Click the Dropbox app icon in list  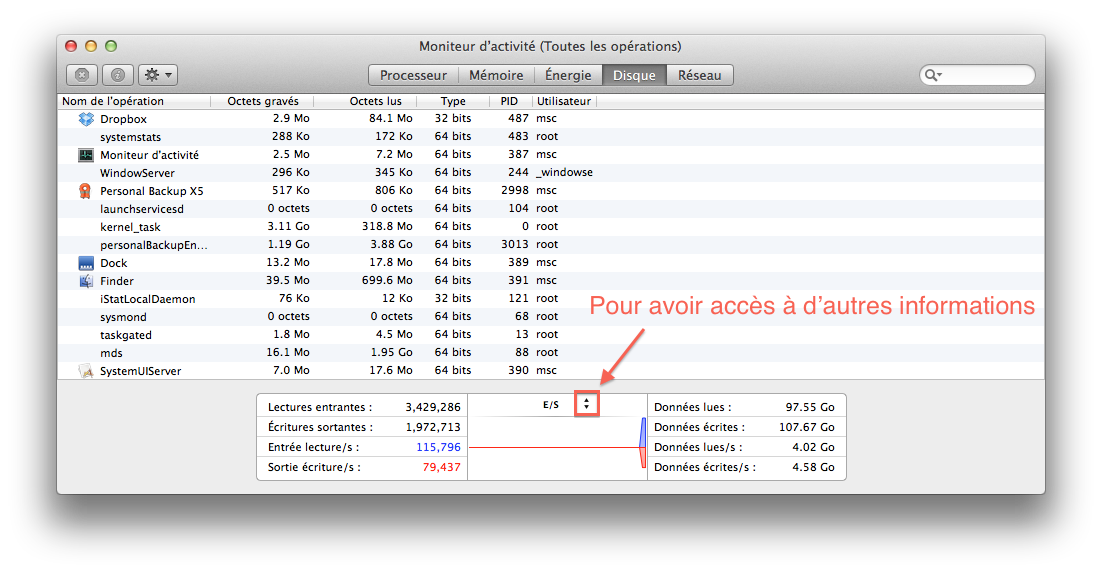coord(86,119)
